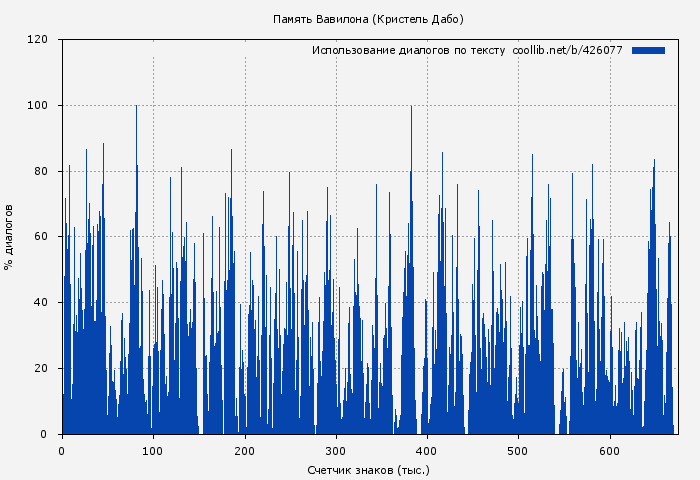The width and height of the screenshot is (700, 480).
Task: Click the 80 tick on the vertical axis
Action: [41, 171]
